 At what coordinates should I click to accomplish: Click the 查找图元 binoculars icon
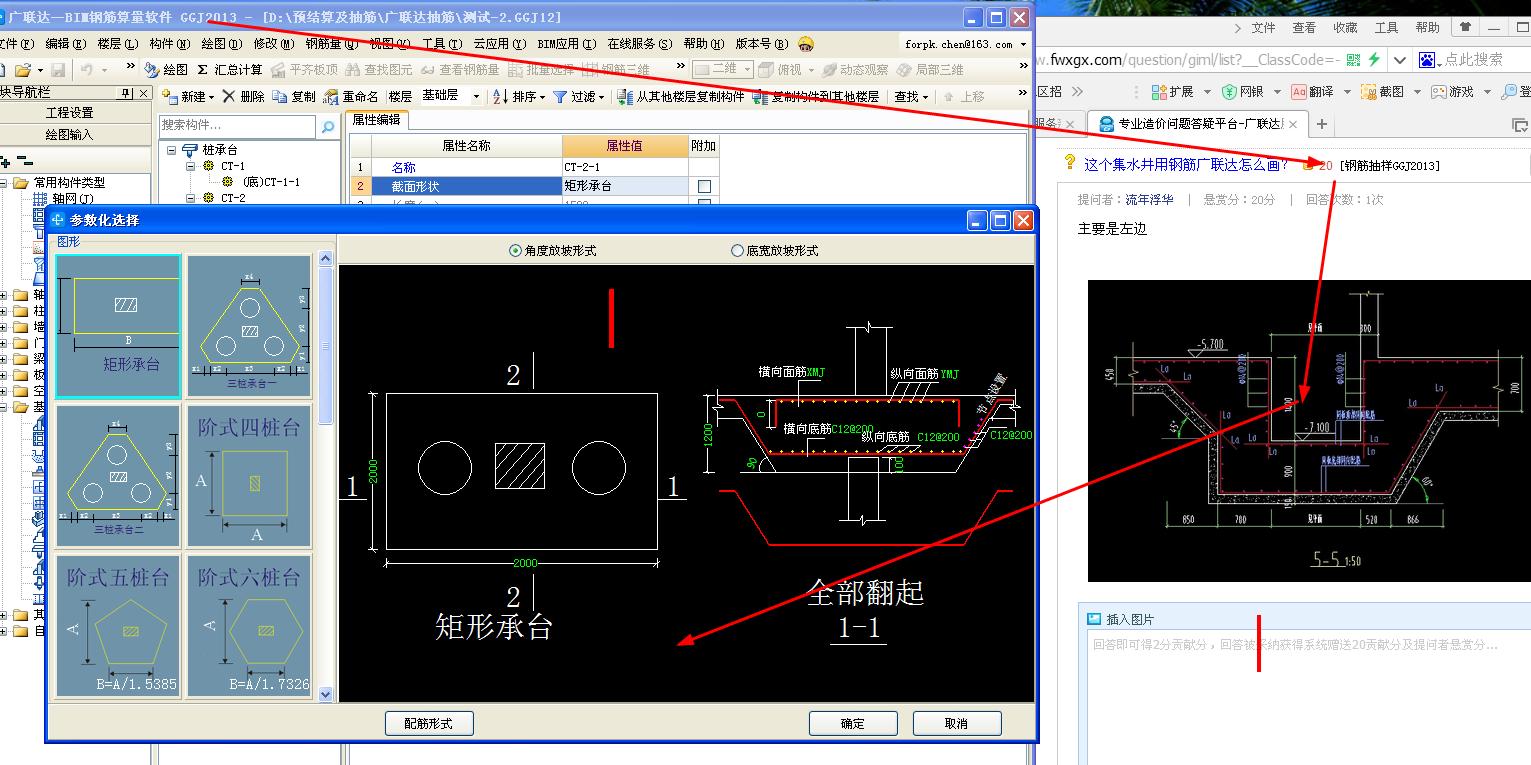click(354, 70)
